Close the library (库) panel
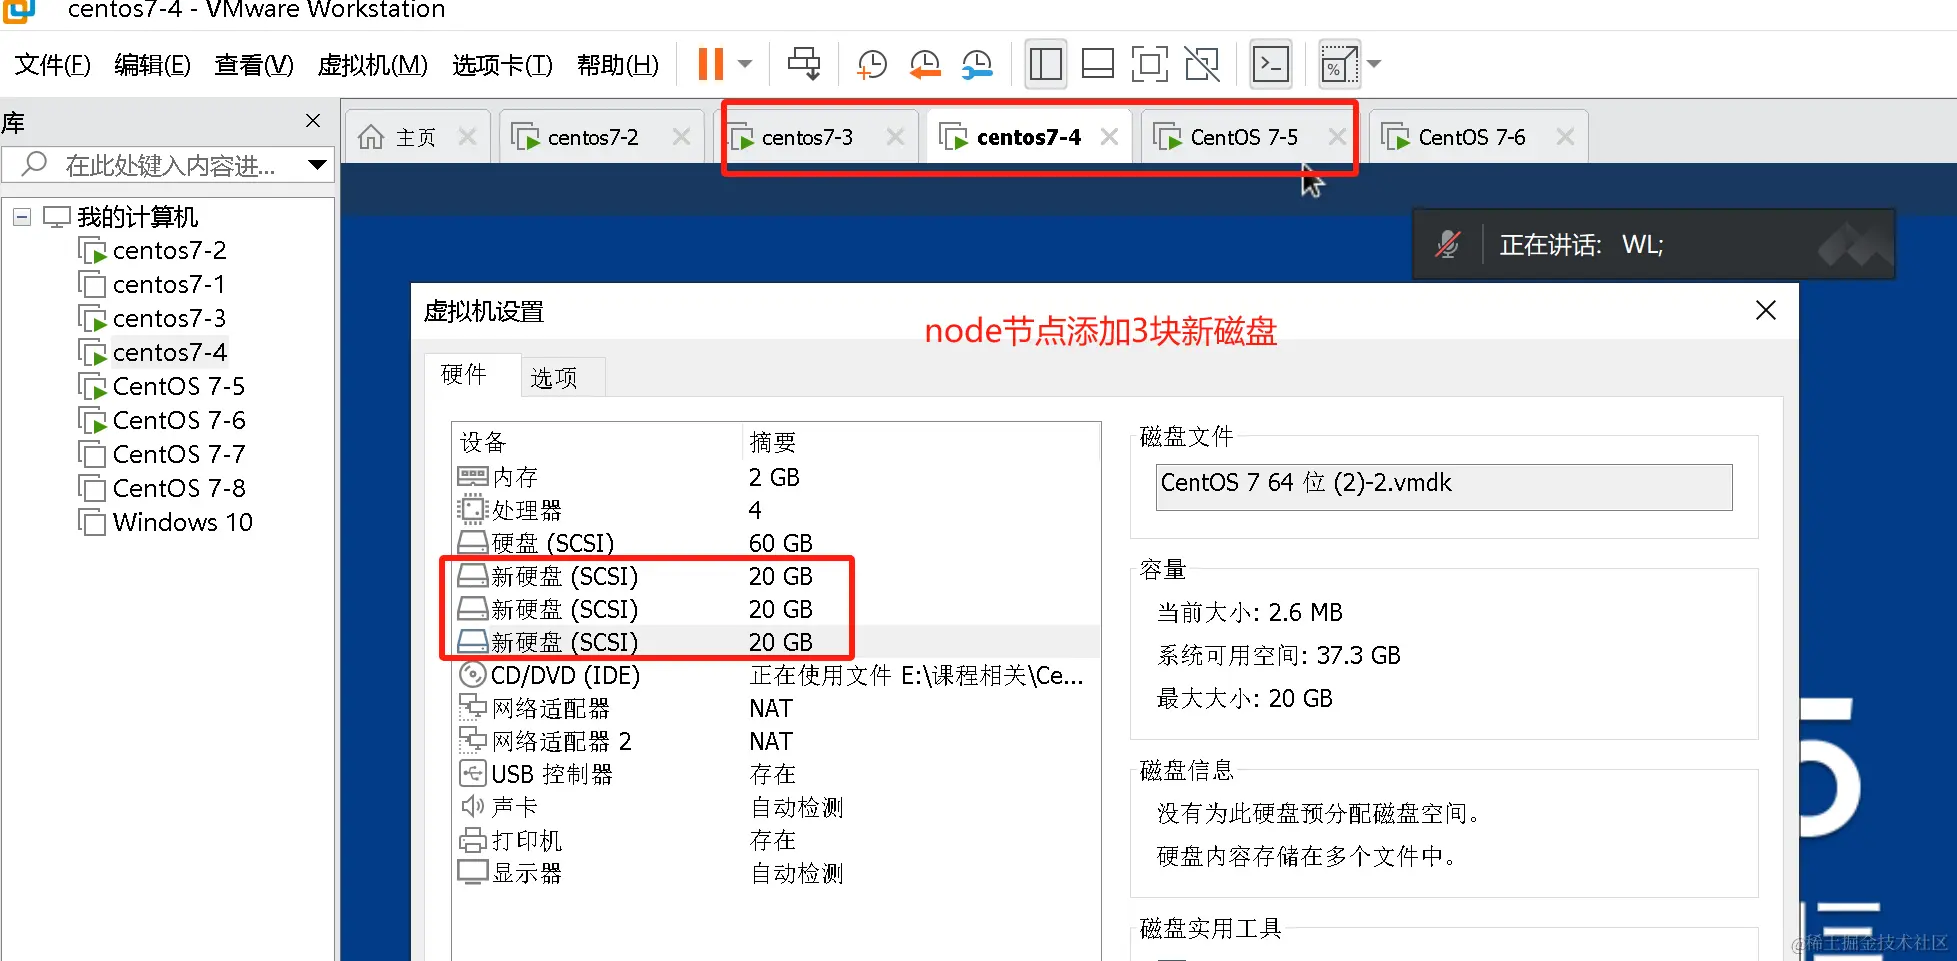1957x961 pixels. coord(313,121)
